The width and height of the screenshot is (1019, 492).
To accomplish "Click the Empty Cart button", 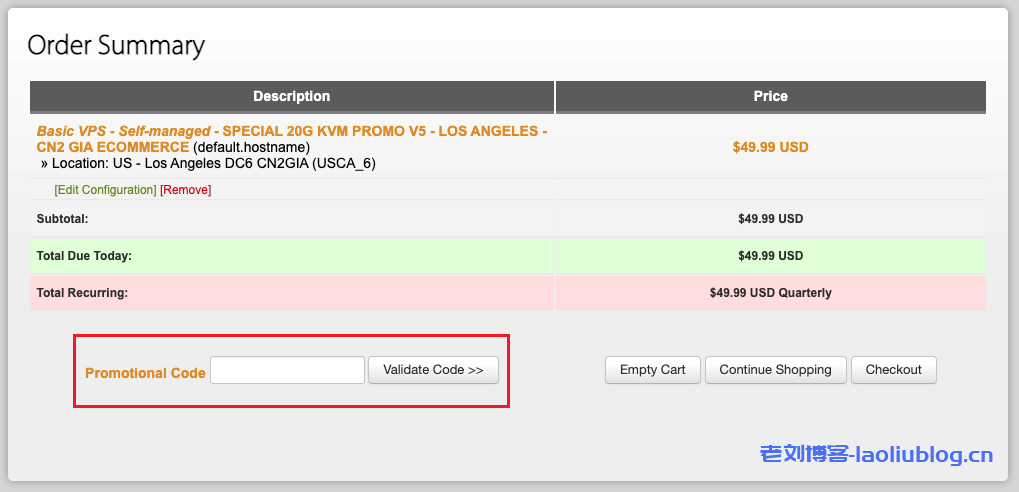I will 652,370.
